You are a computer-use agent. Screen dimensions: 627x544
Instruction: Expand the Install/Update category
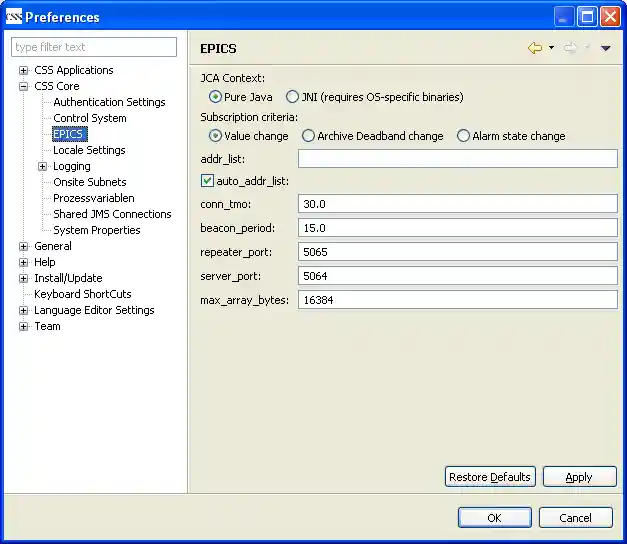pyautogui.click(x=24, y=278)
